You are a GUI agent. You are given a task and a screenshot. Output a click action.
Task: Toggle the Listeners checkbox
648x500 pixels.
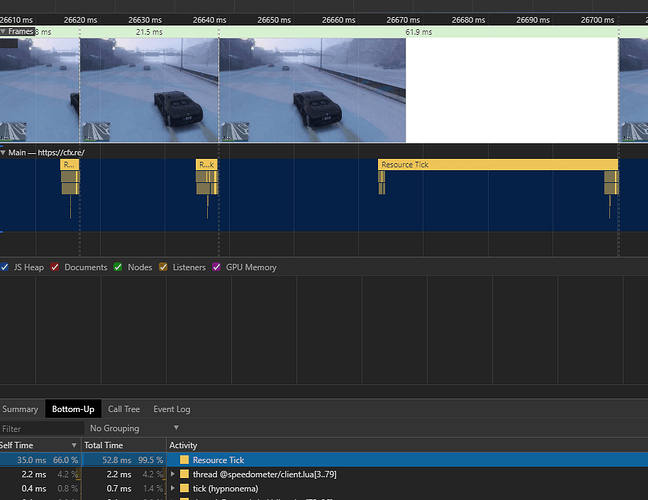click(x=163, y=267)
